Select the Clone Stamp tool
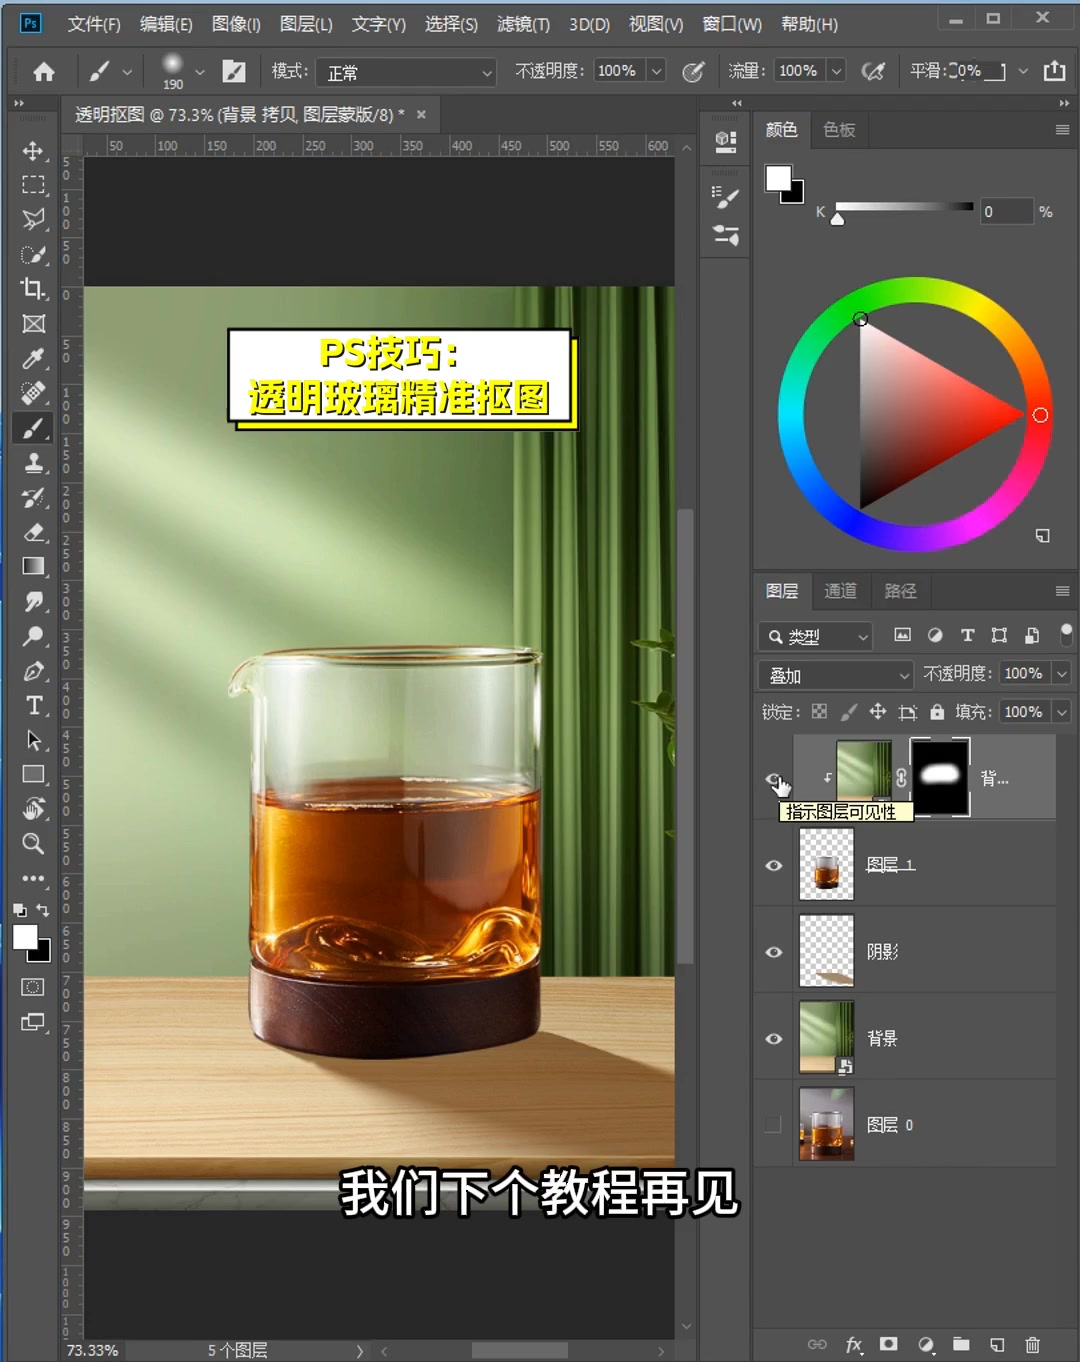Image resolution: width=1080 pixels, height=1362 pixels. [33, 462]
